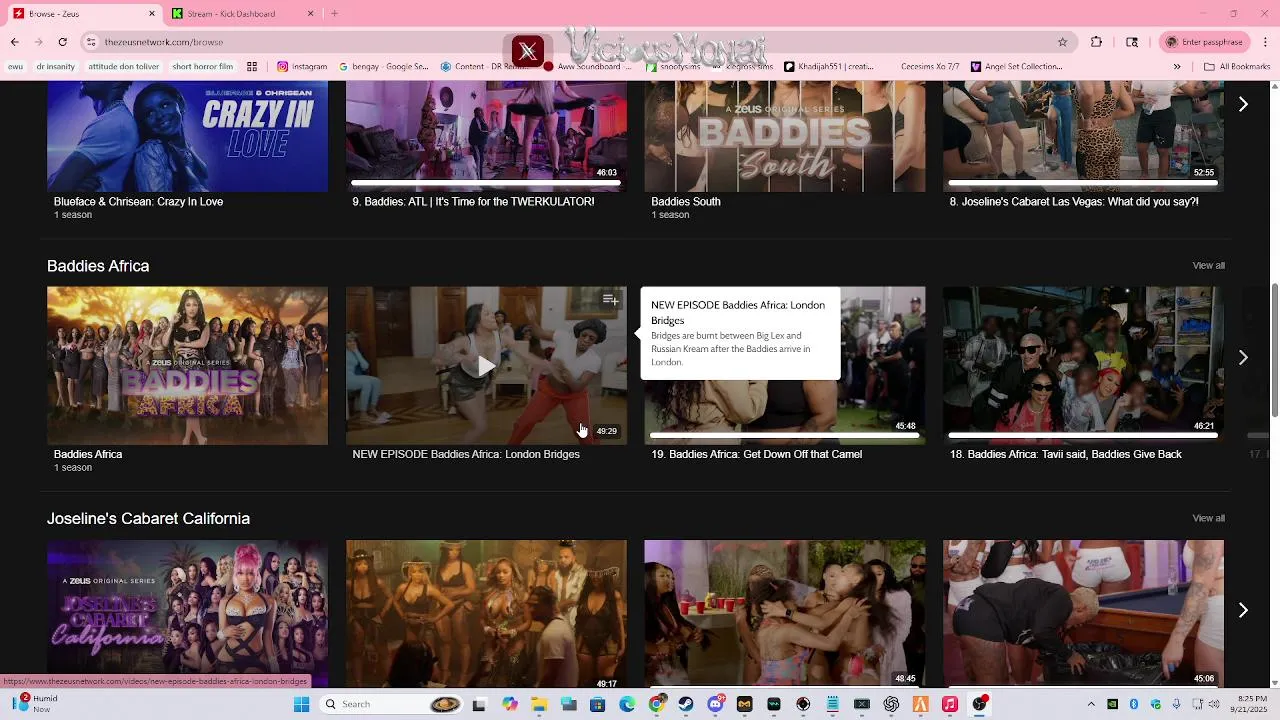Open ChatGPT from the taskbar
The height and width of the screenshot is (720, 1280).
(891, 704)
